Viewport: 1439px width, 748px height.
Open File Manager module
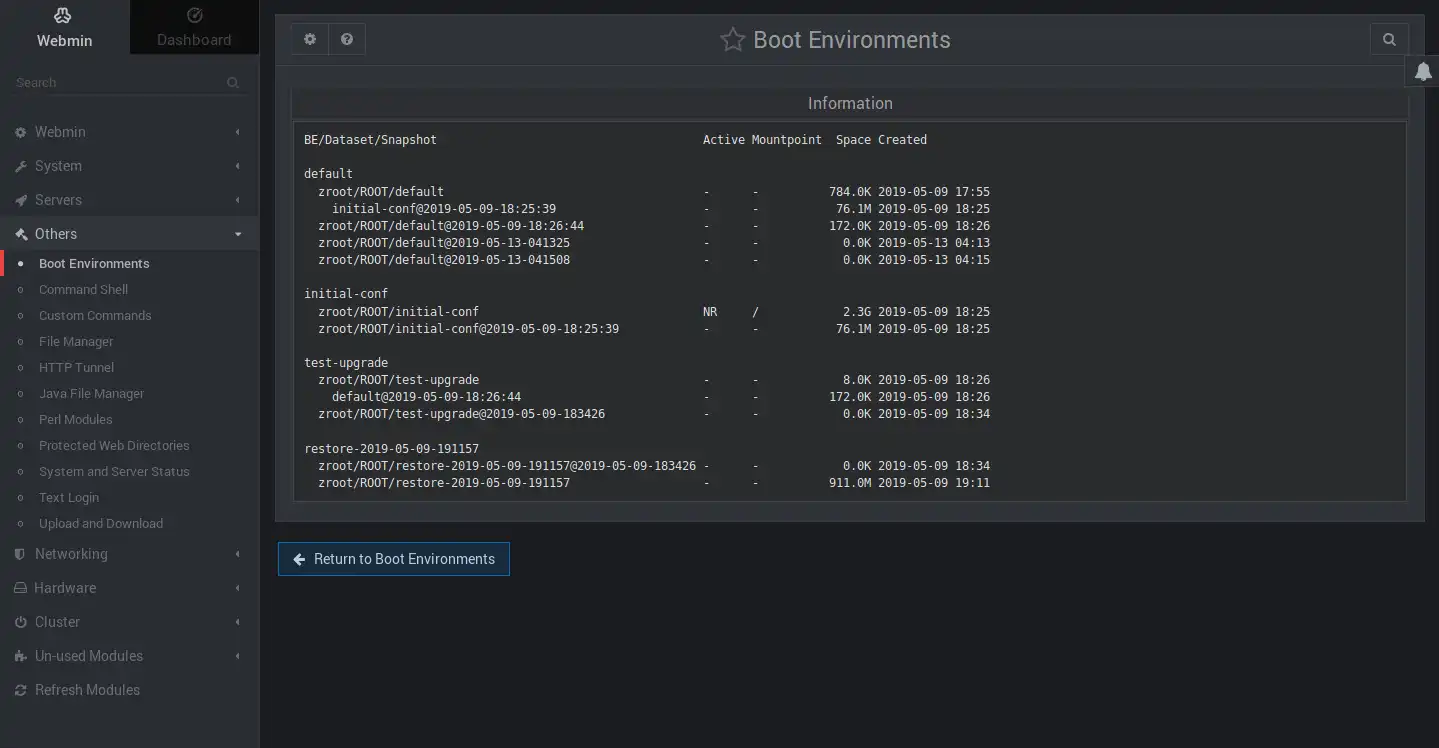click(x=76, y=342)
